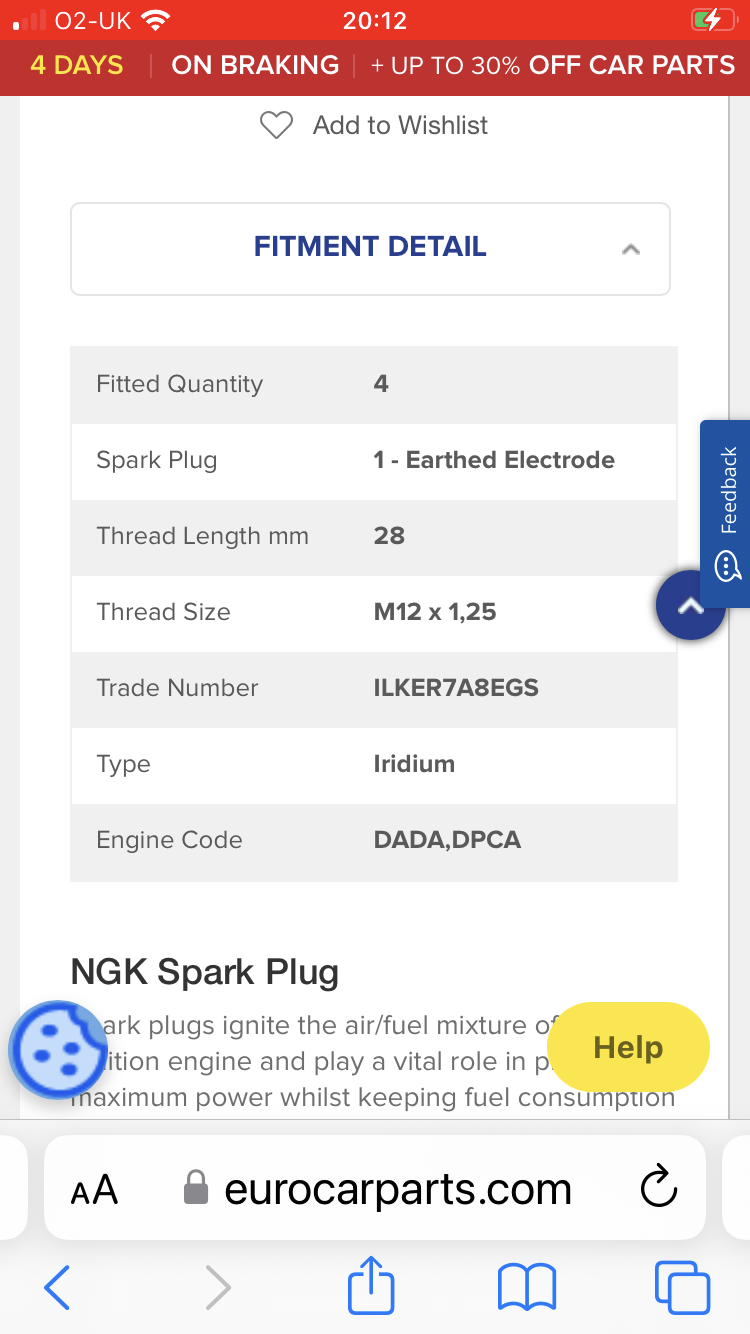750x1334 pixels.
Task: Select the Trade Number value ILKER7A8EGS
Action: (x=456, y=688)
